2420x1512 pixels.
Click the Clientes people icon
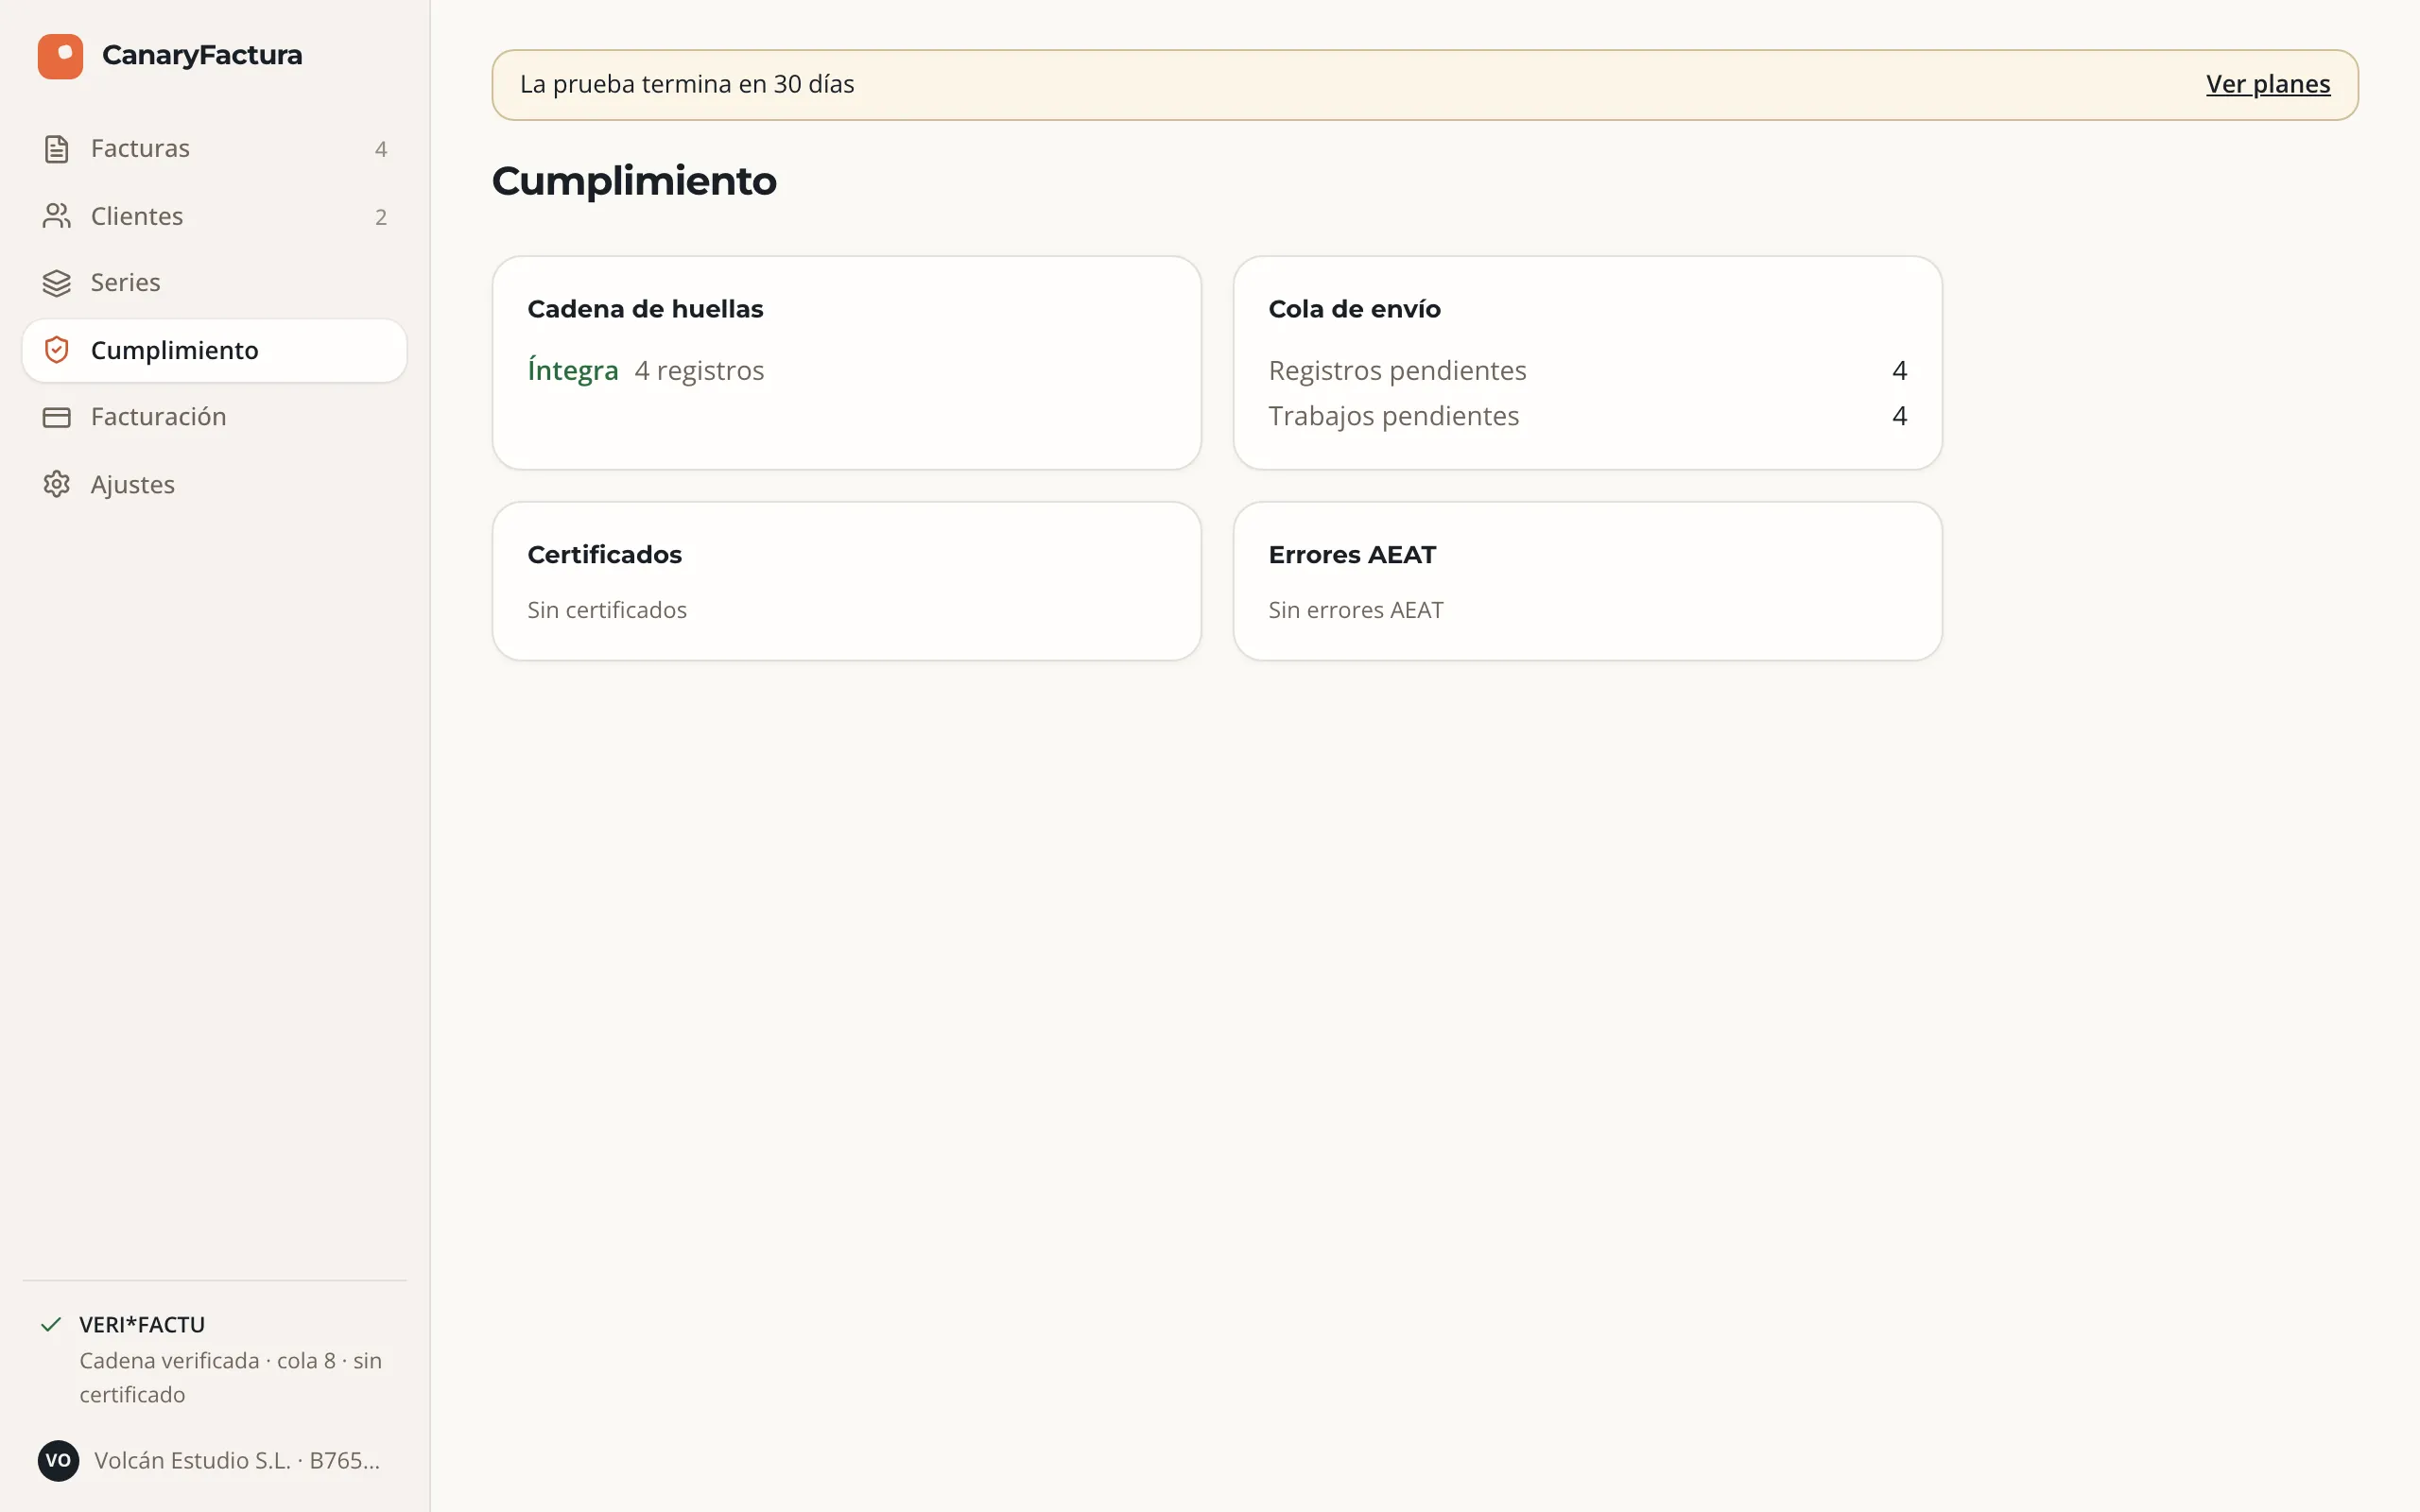[57, 216]
